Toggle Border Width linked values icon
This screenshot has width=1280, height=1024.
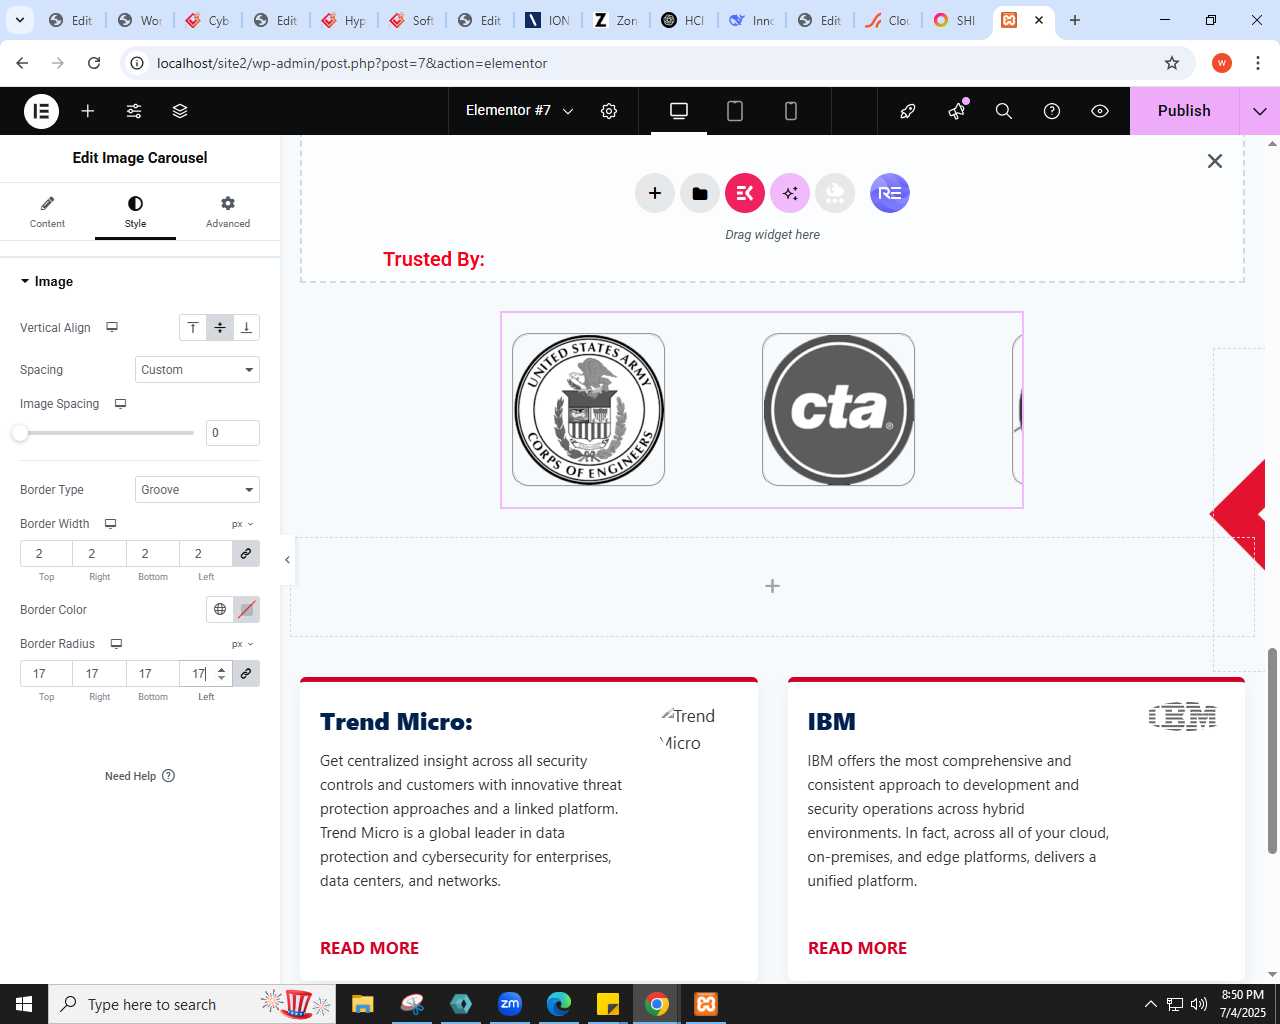click(246, 554)
